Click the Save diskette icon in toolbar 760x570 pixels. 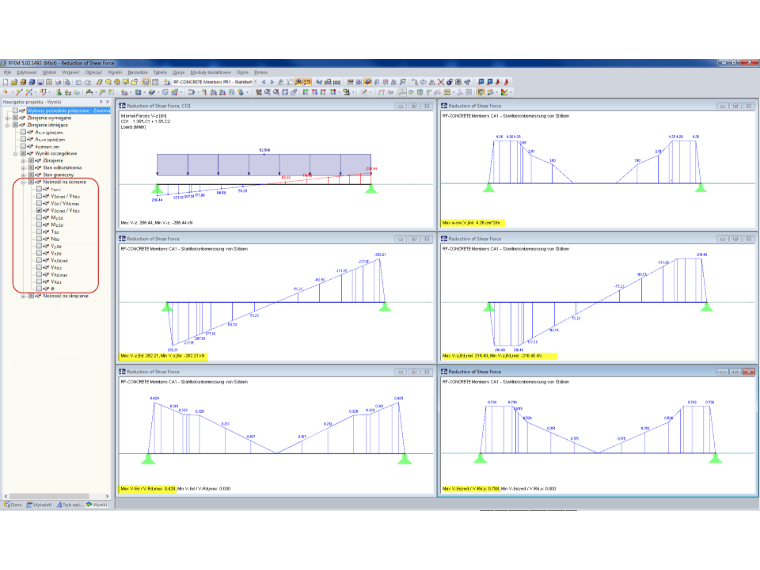pyautogui.click(x=40, y=82)
